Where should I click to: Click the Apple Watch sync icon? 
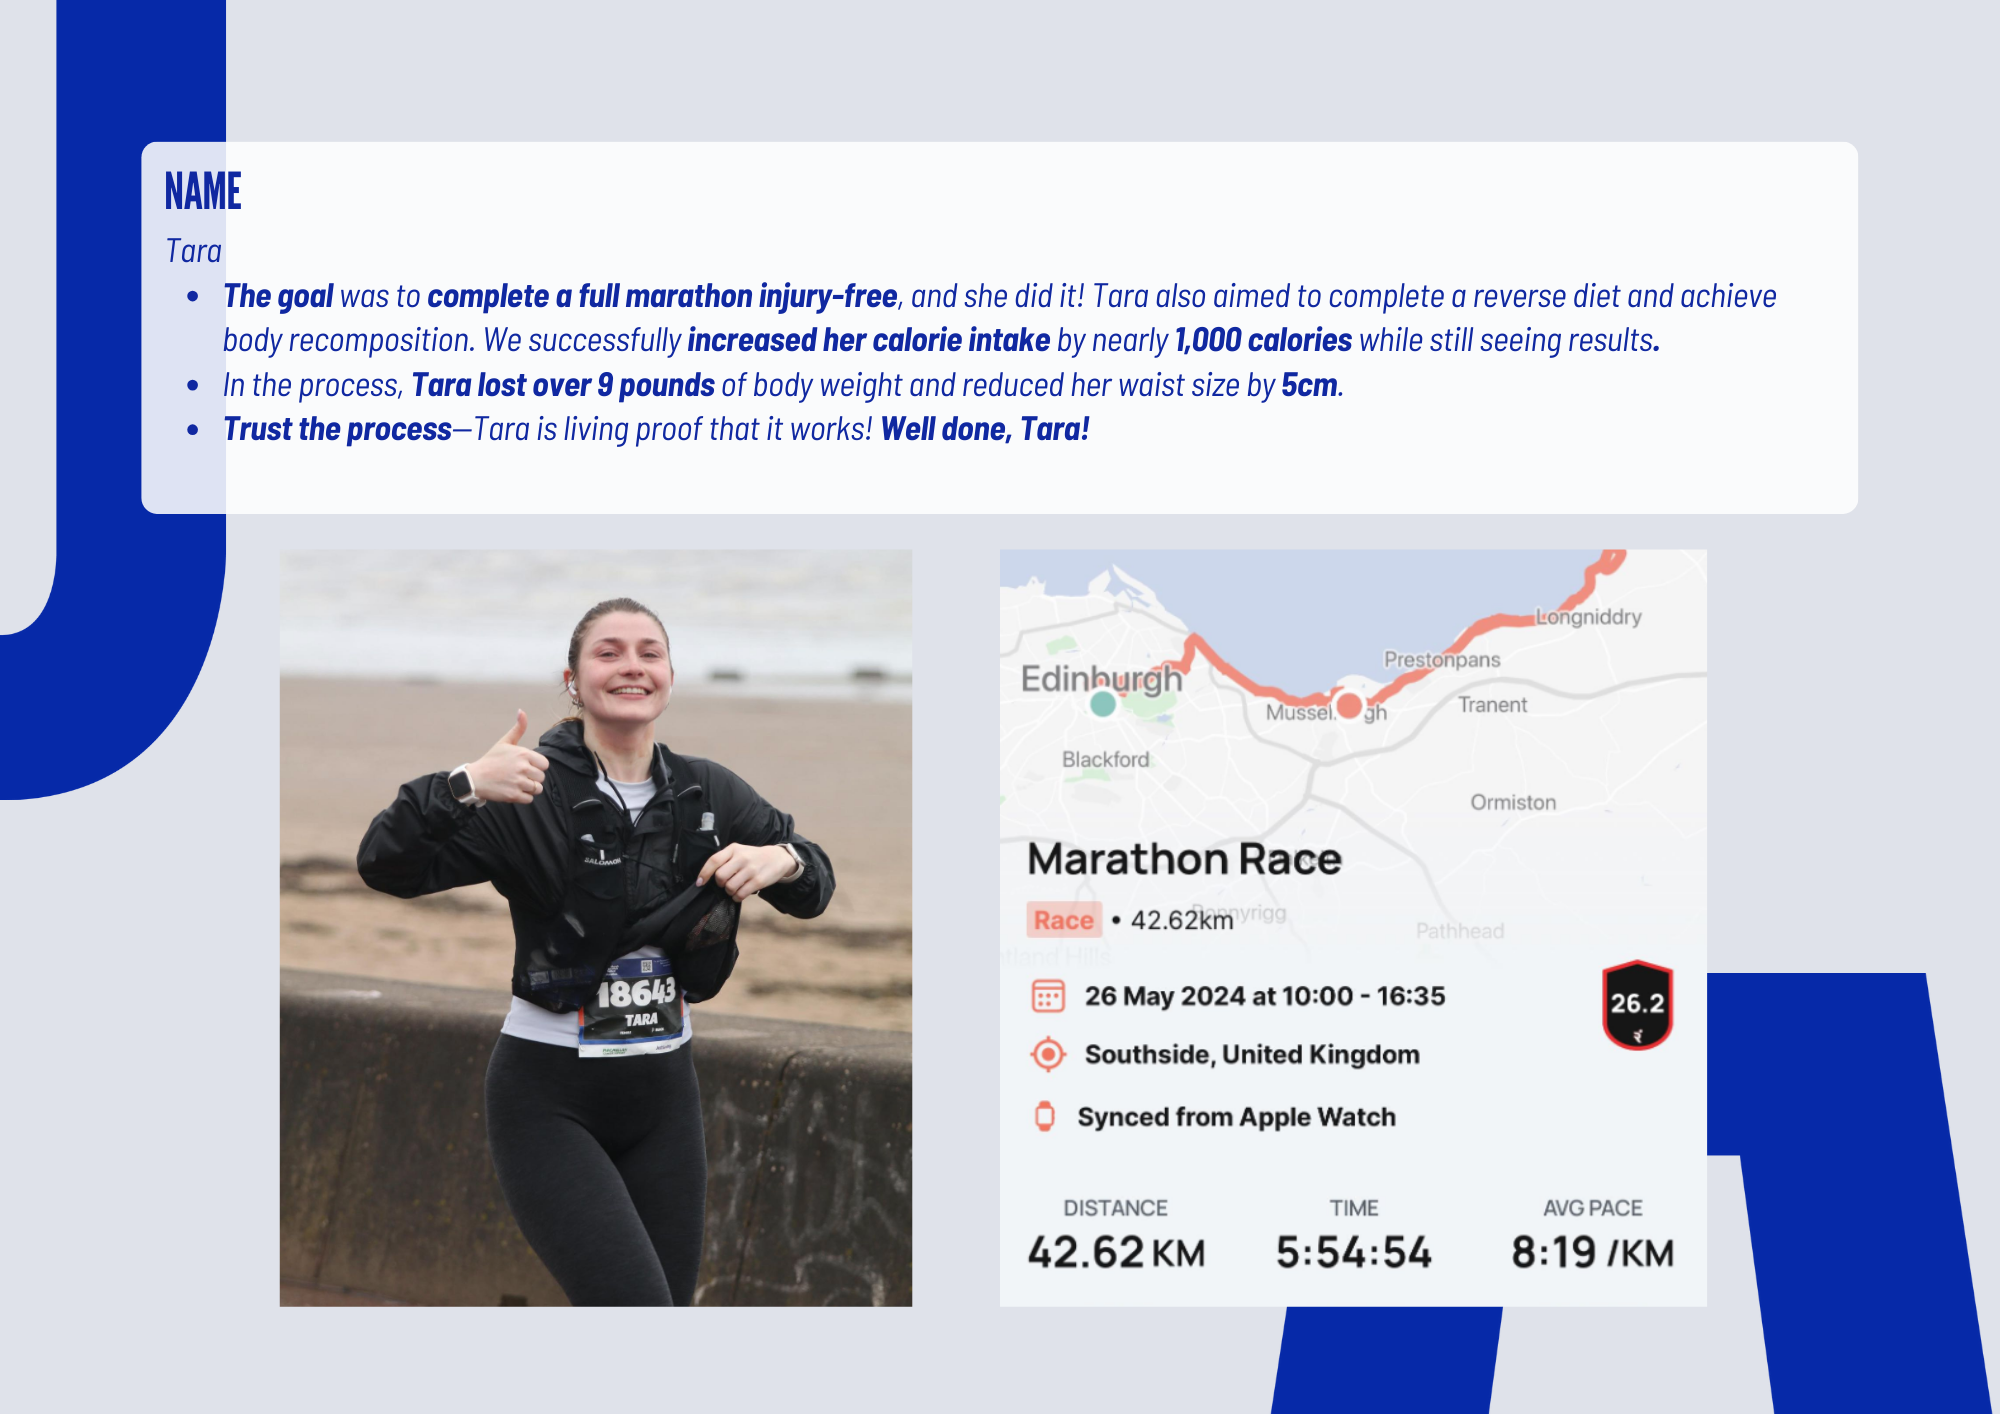[1044, 1116]
